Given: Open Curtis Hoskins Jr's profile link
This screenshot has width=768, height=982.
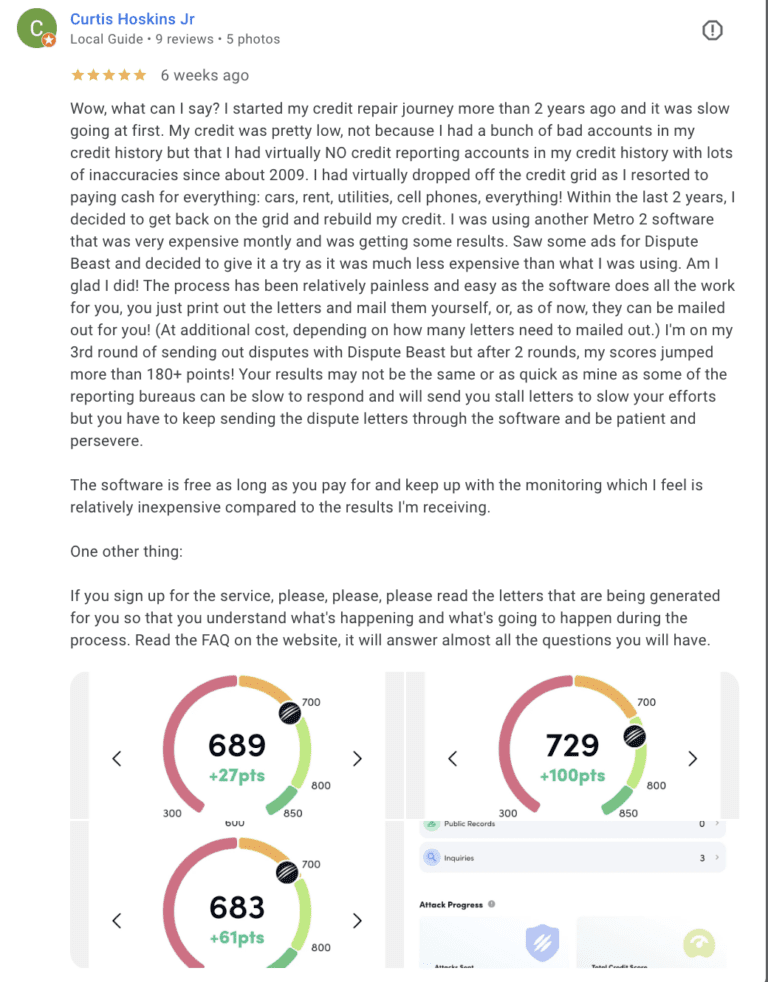Looking at the screenshot, I should (132, 18).
